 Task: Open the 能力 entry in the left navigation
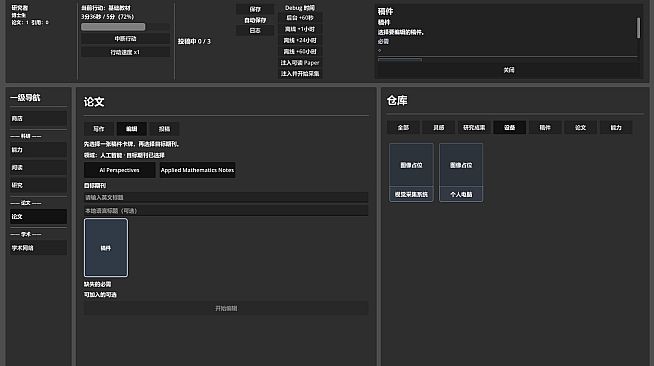[x=38, y=150]
